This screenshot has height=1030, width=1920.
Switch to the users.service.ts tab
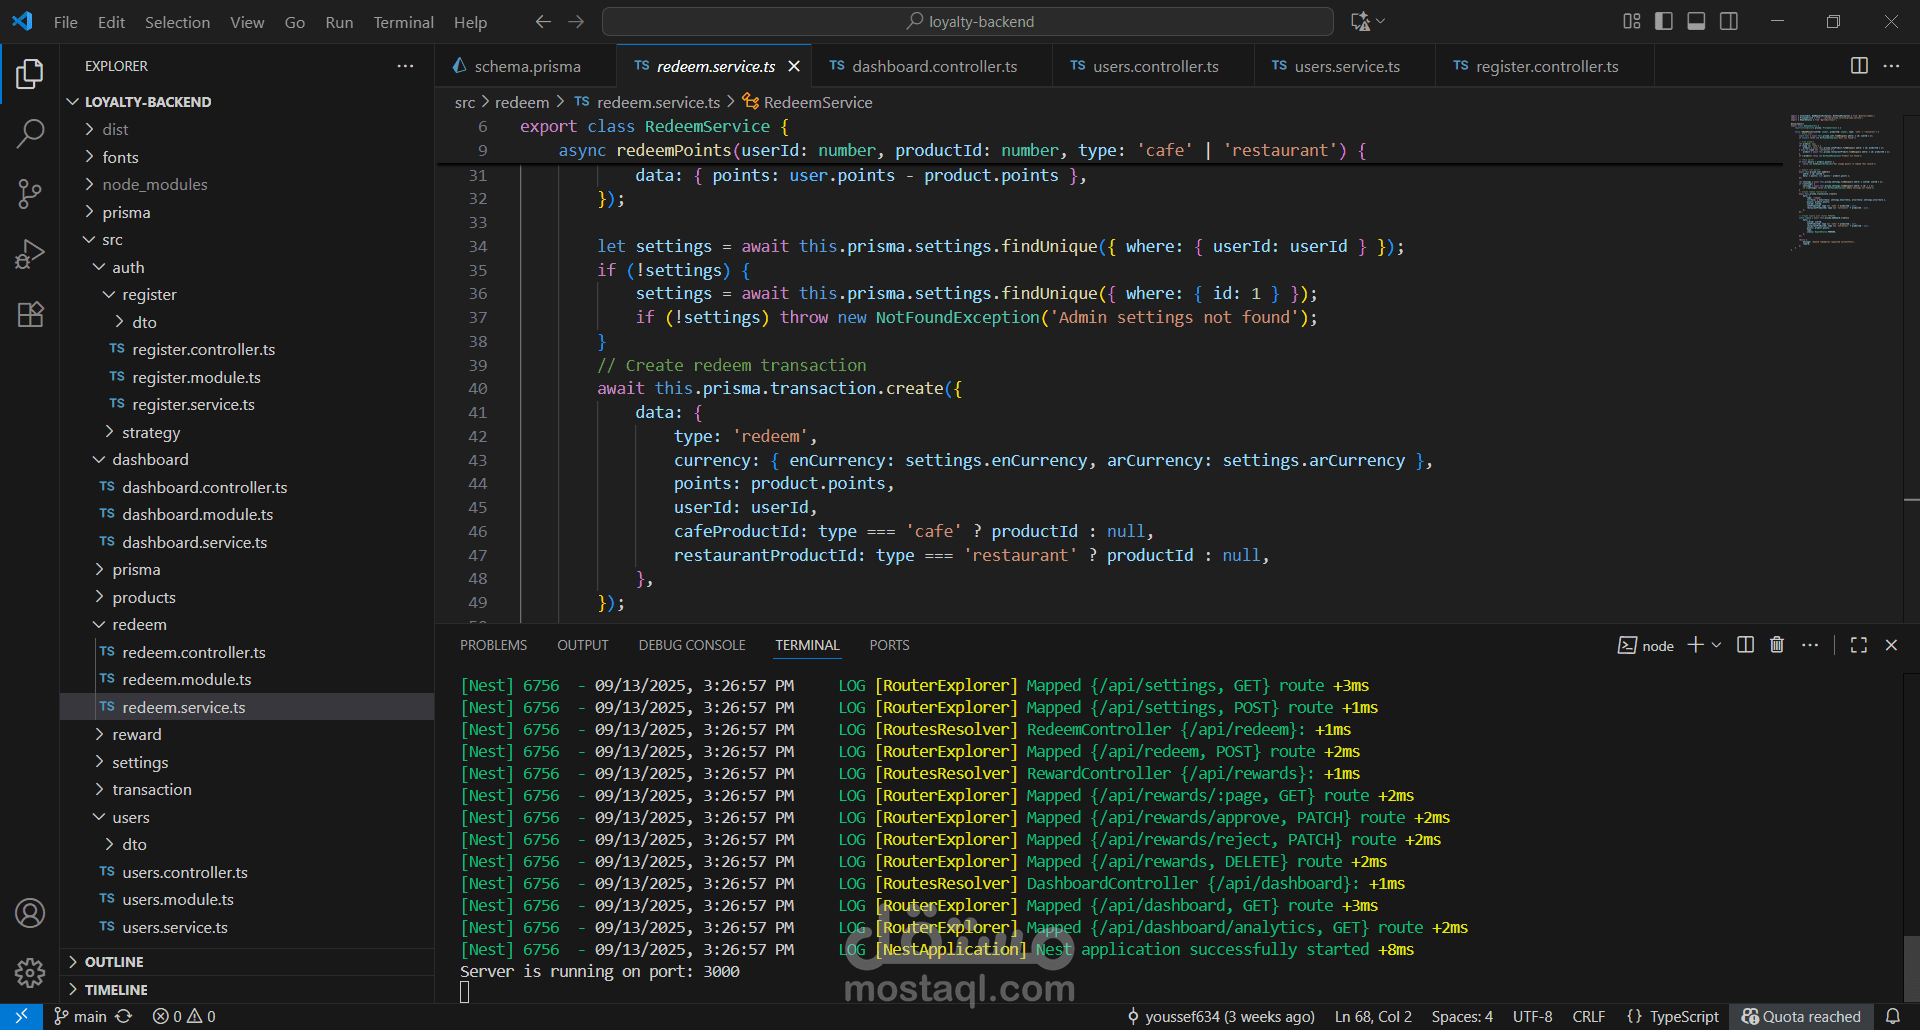pyautogui.click(x=1346, y=66)
